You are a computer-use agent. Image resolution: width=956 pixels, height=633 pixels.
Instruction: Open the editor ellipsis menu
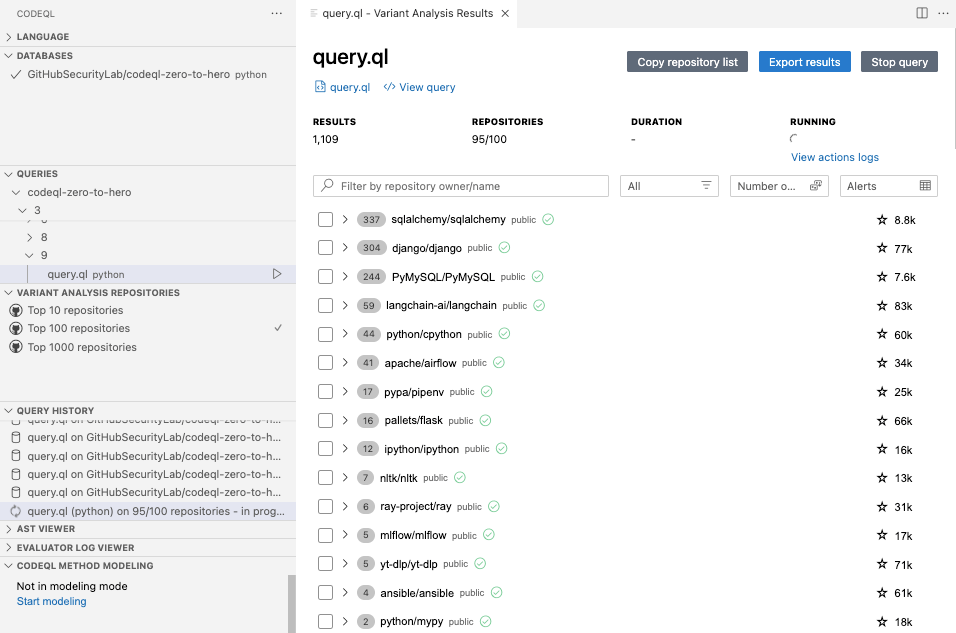[x=944, y=13]
